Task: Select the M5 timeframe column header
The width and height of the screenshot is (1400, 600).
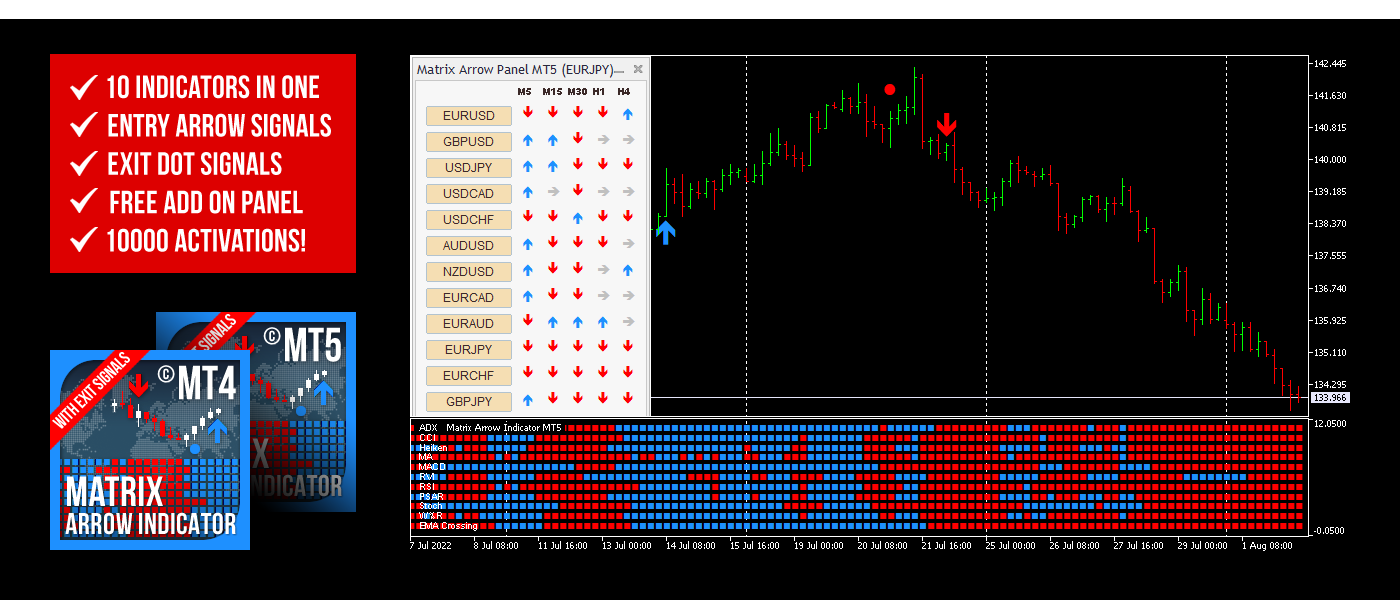Action: click(525, 92)
